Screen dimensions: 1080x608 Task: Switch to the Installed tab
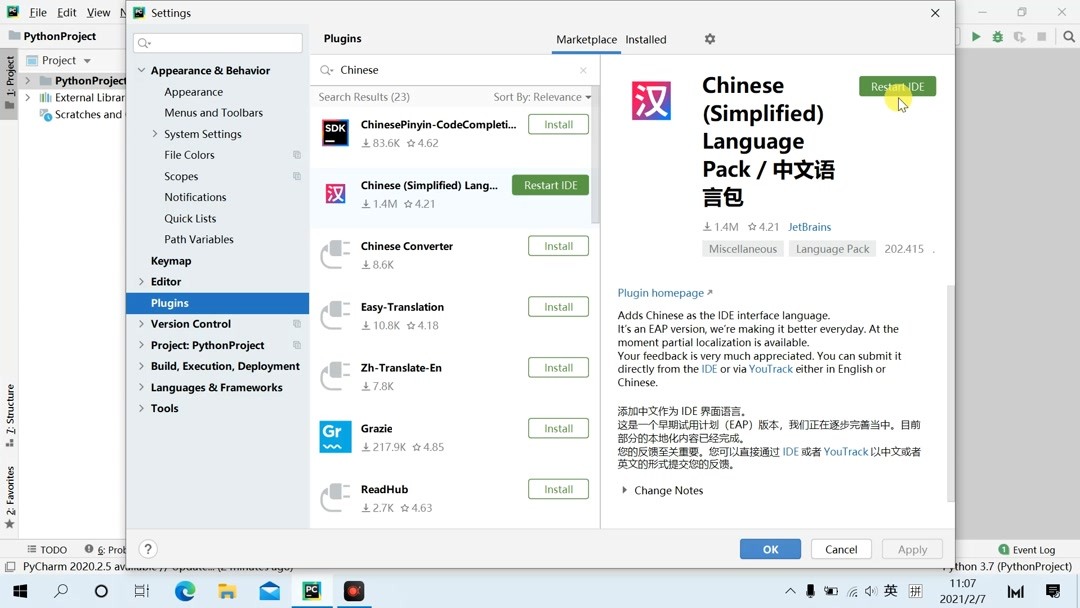click(645, 40)
